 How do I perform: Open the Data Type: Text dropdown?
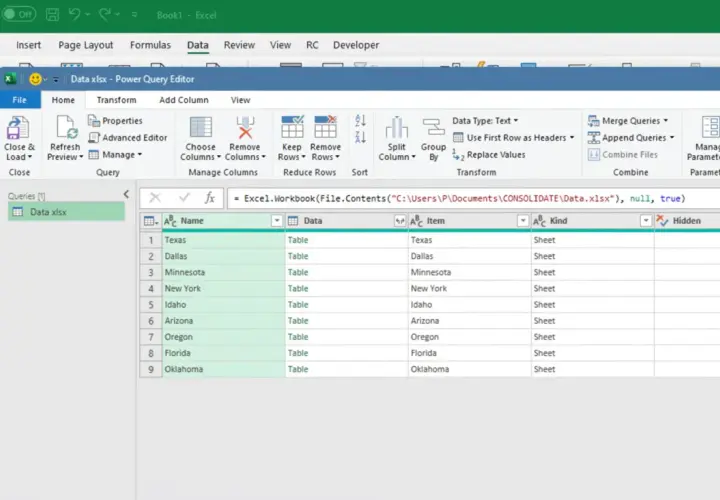tap(485, 121)
